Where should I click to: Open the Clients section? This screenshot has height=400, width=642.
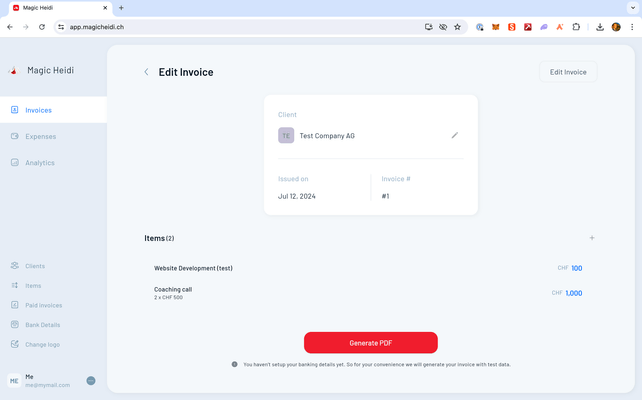coord(35,266)
